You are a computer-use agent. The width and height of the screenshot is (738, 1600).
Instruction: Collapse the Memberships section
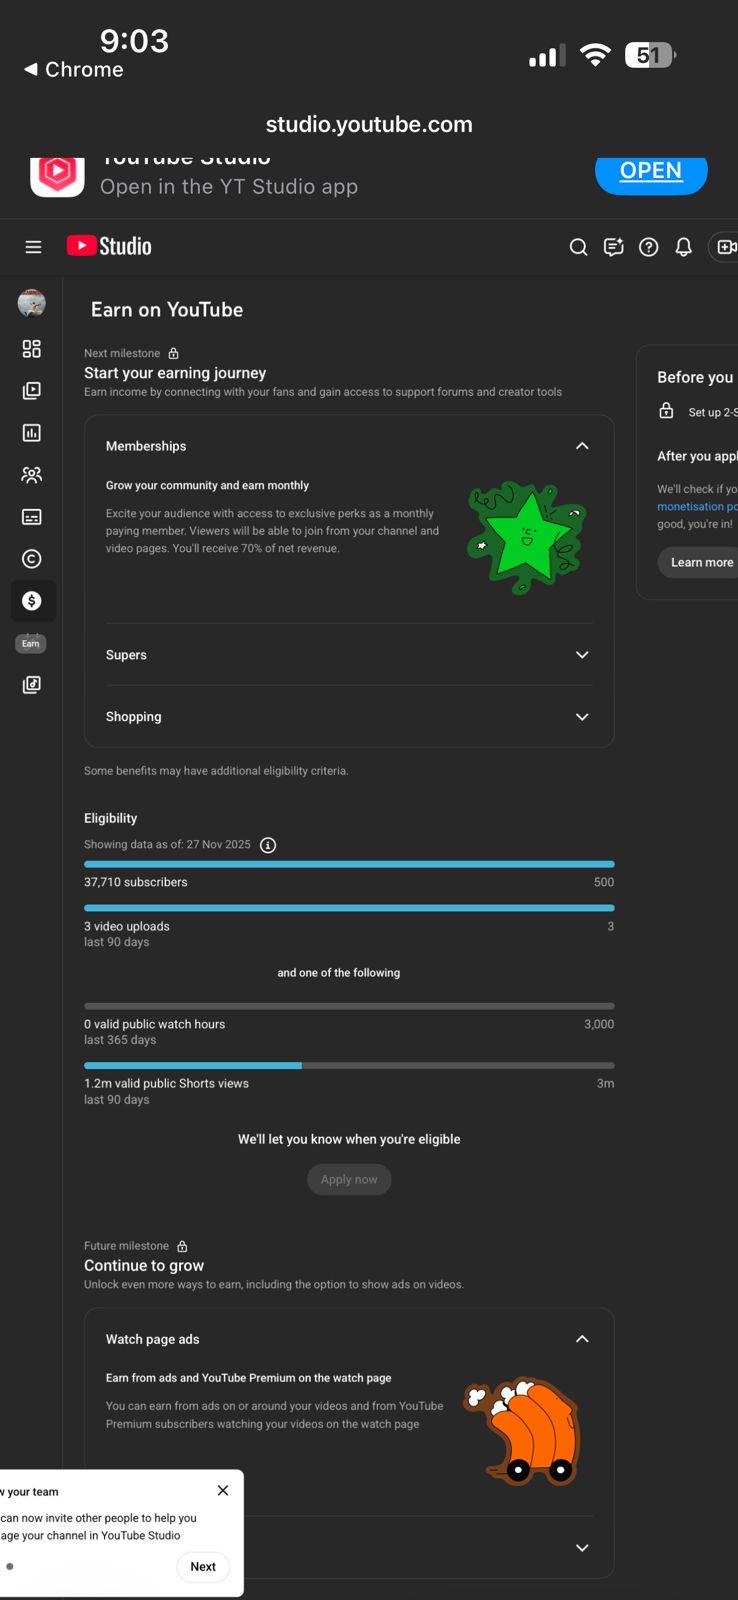(x=582, y=446)
